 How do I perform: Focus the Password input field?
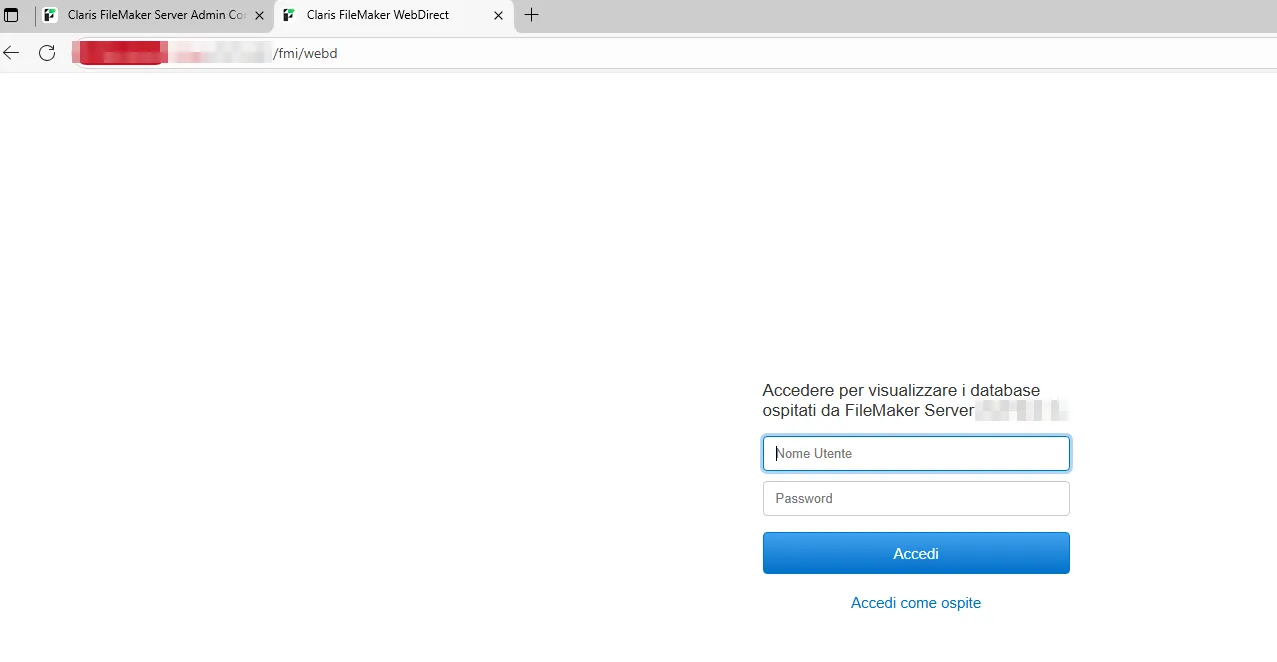[x=916, y=498]
